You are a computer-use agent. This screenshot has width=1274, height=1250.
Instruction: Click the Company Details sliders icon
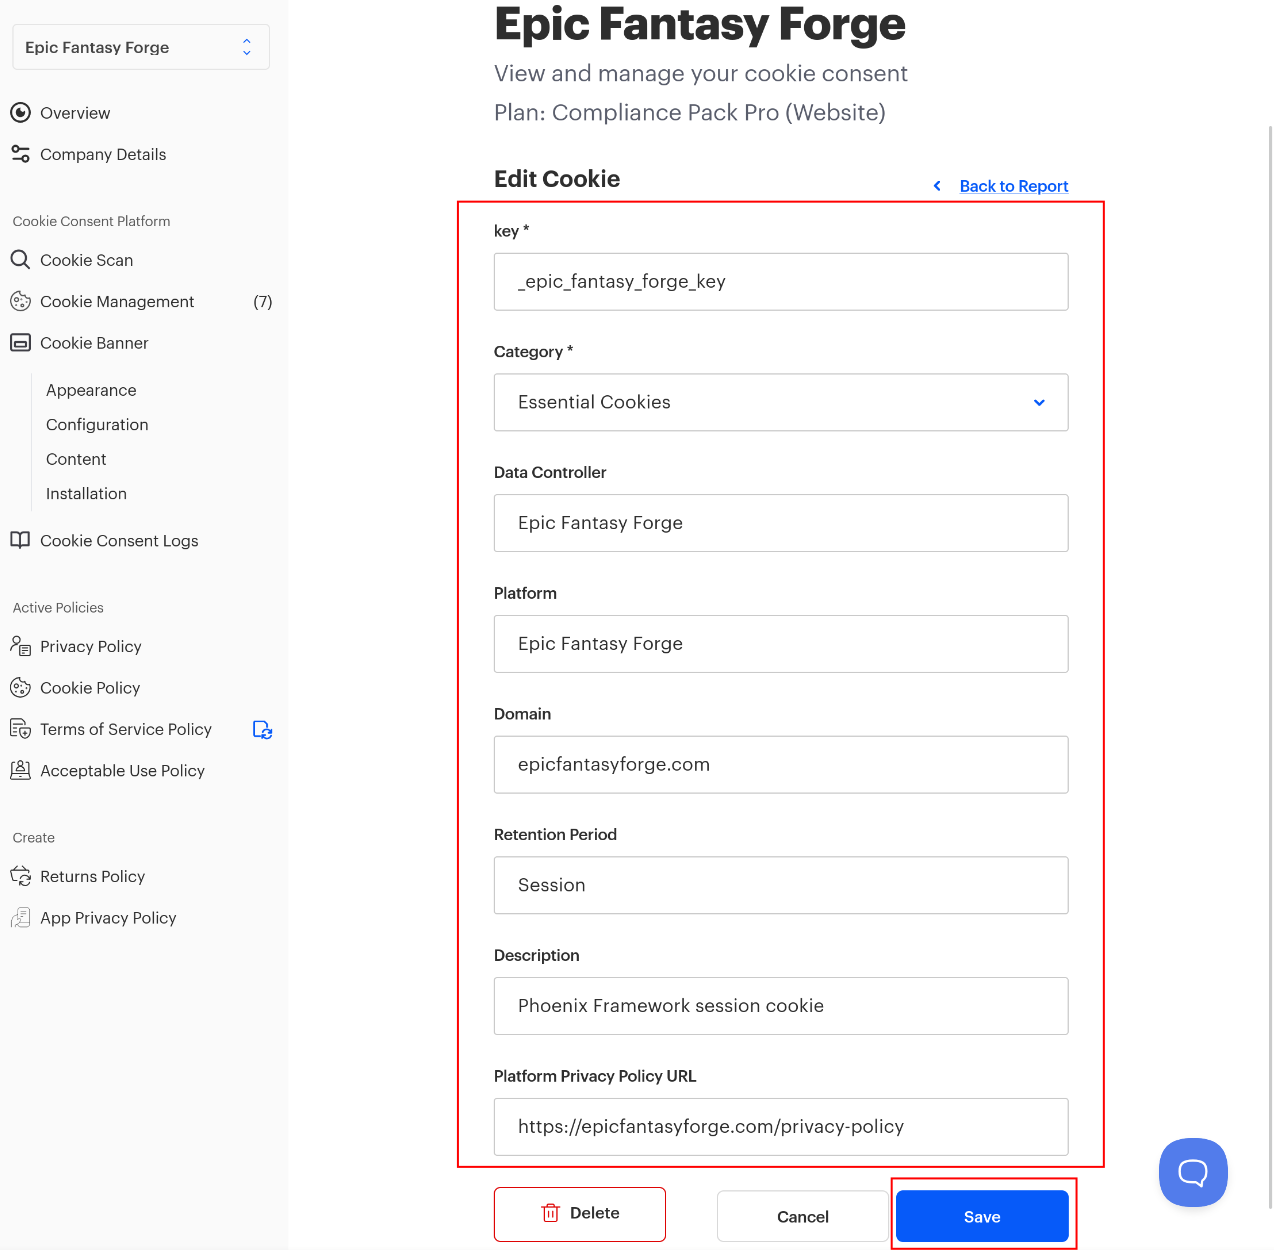(x=20, y=154)
